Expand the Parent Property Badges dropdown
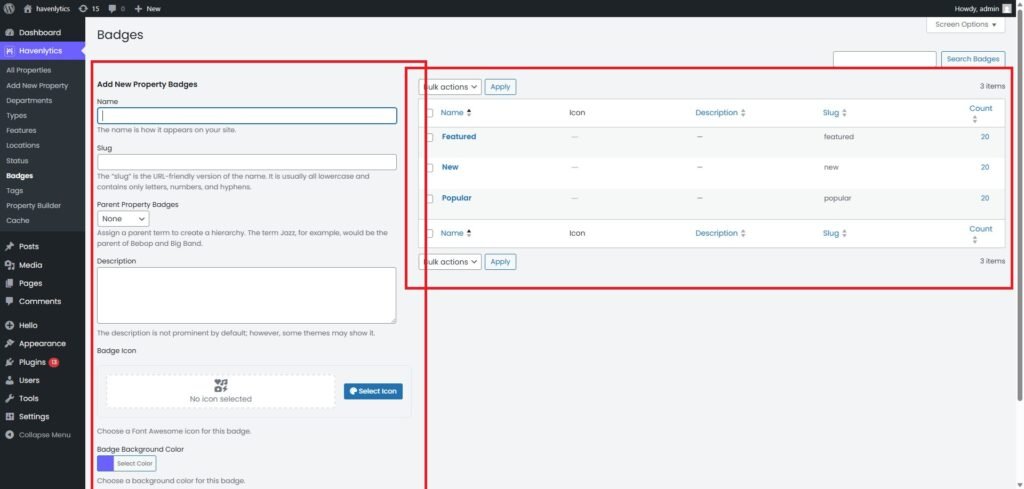 click(123, 218)
